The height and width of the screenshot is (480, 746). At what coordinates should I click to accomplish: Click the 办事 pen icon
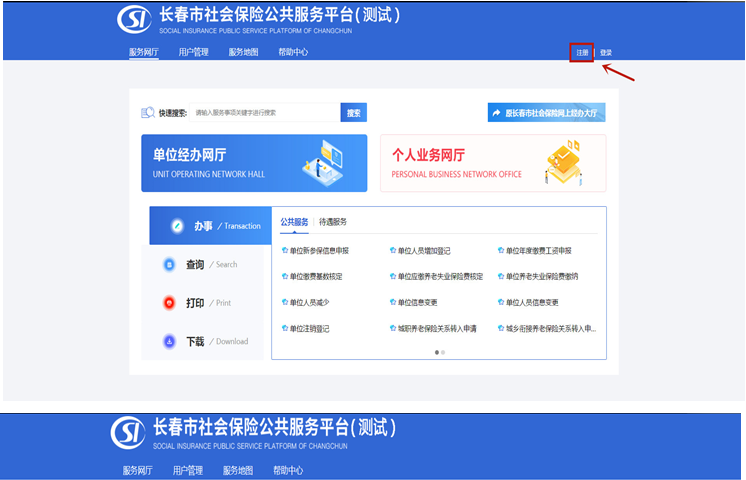tap(177, 226)
